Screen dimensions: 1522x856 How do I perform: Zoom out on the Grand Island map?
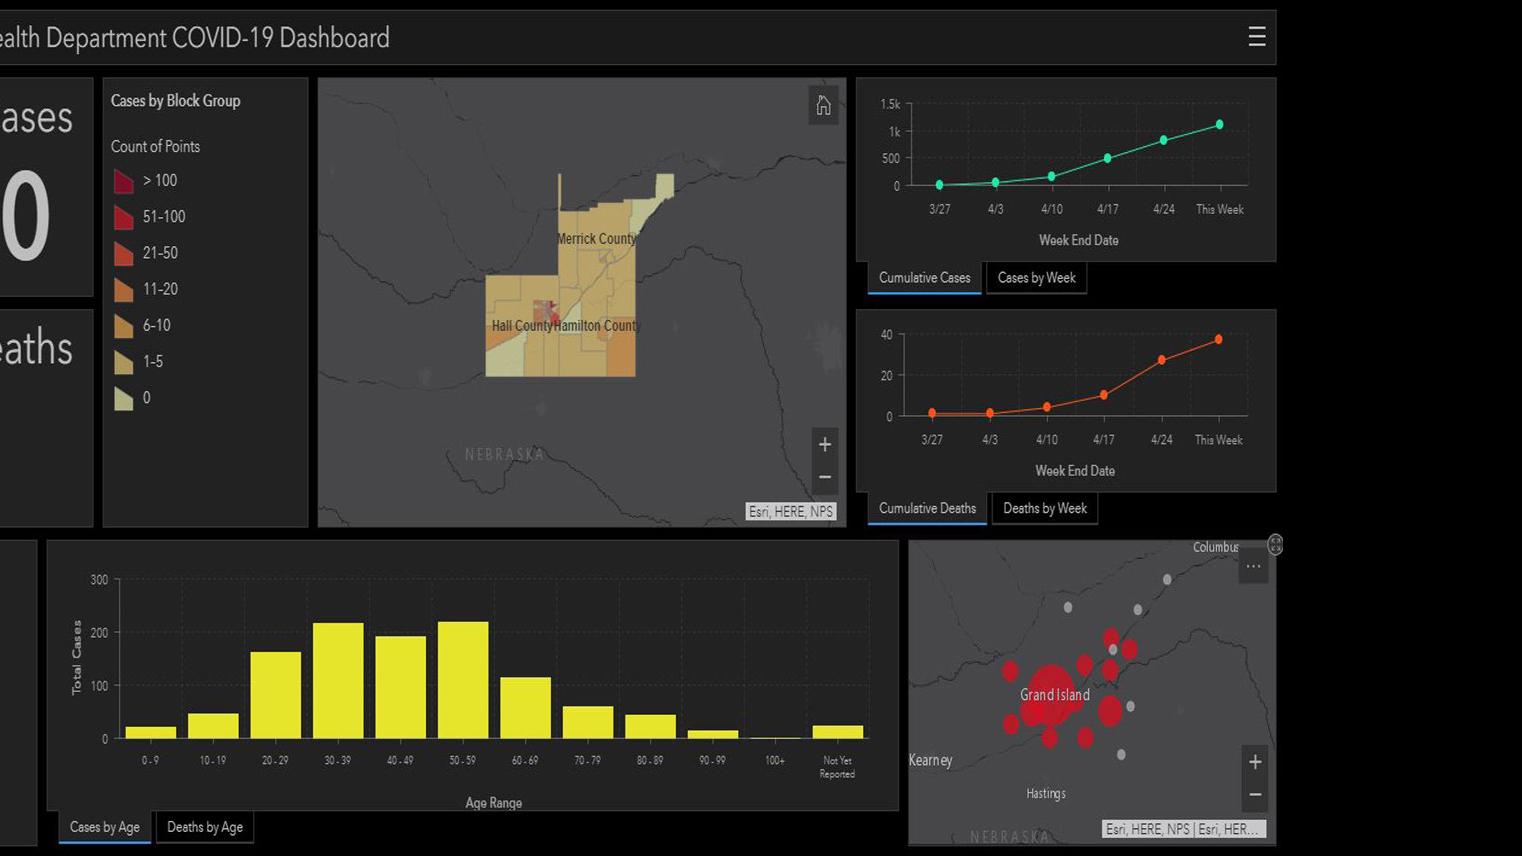point(1255,795)
